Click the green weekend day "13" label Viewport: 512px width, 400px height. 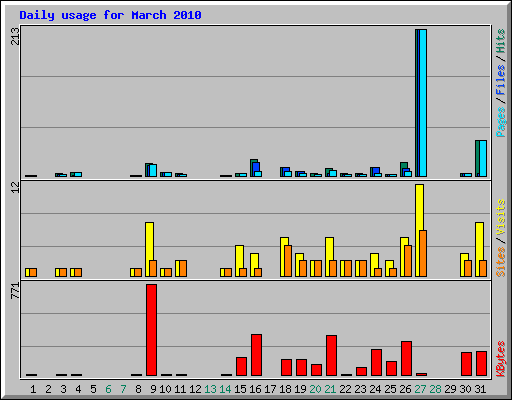point(210,389)
